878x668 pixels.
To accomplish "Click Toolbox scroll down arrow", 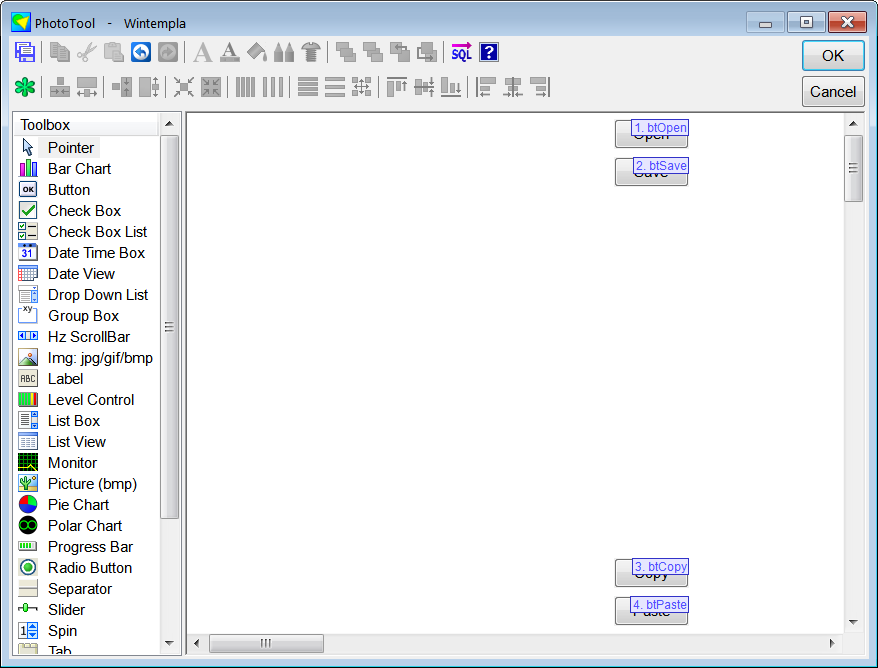I will click(x=169, y=643).
